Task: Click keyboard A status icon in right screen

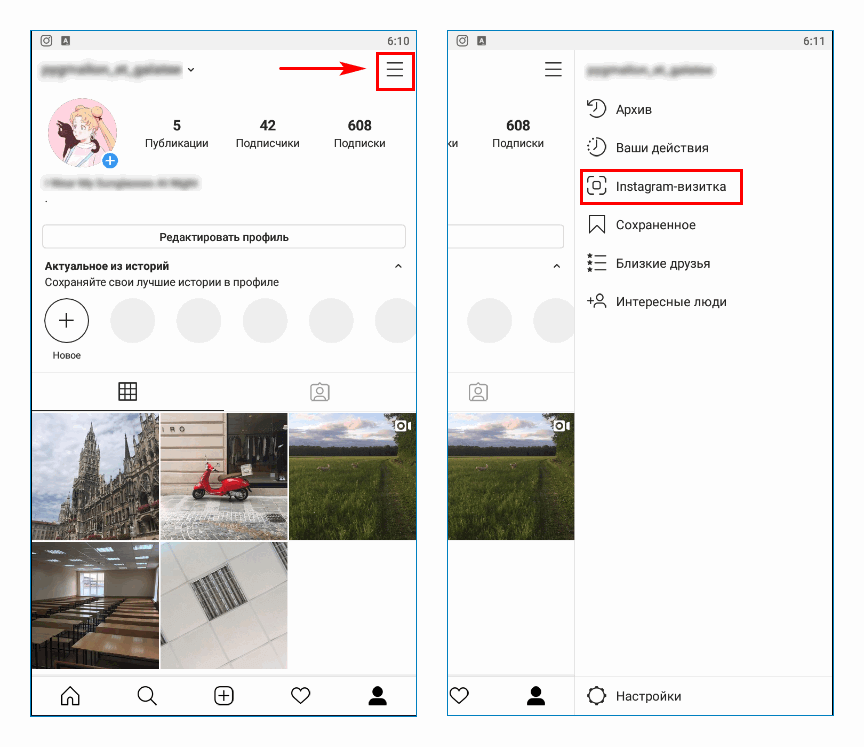Action: (x=482, y=41)
